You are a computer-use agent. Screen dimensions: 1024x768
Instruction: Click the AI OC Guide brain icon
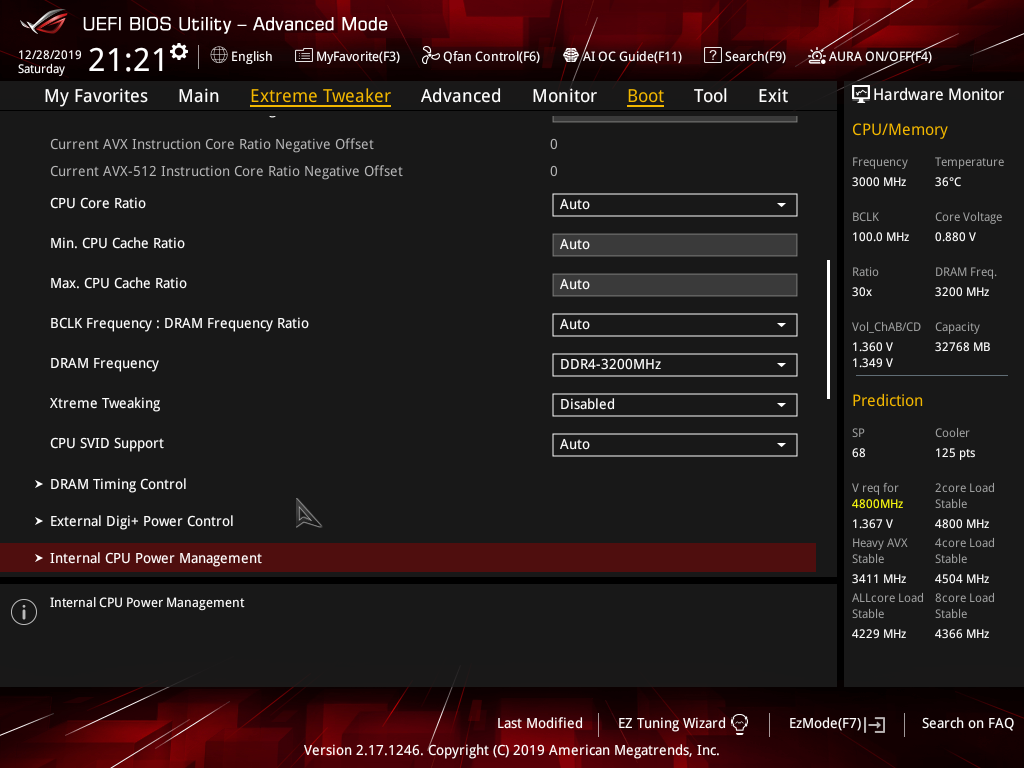pyautogui.click(x=571, y=56)
